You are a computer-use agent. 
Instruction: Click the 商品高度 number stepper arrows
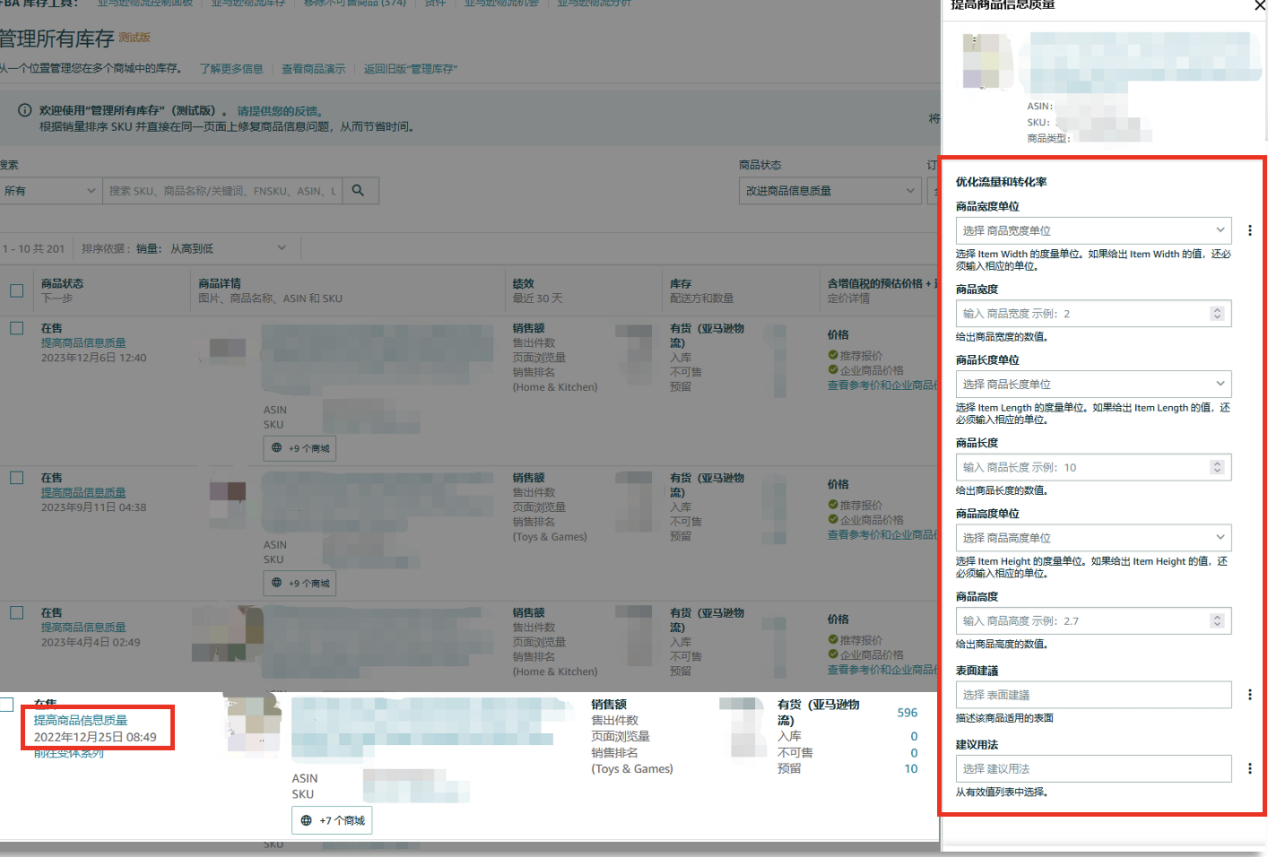(1217, 621)
